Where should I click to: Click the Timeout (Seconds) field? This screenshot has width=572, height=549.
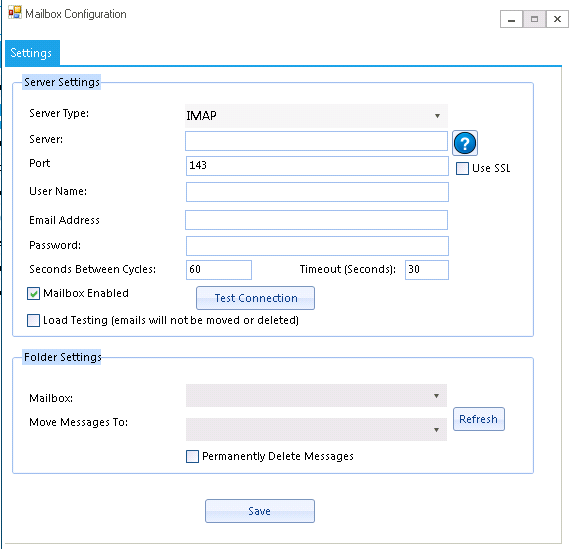[426, 270]
